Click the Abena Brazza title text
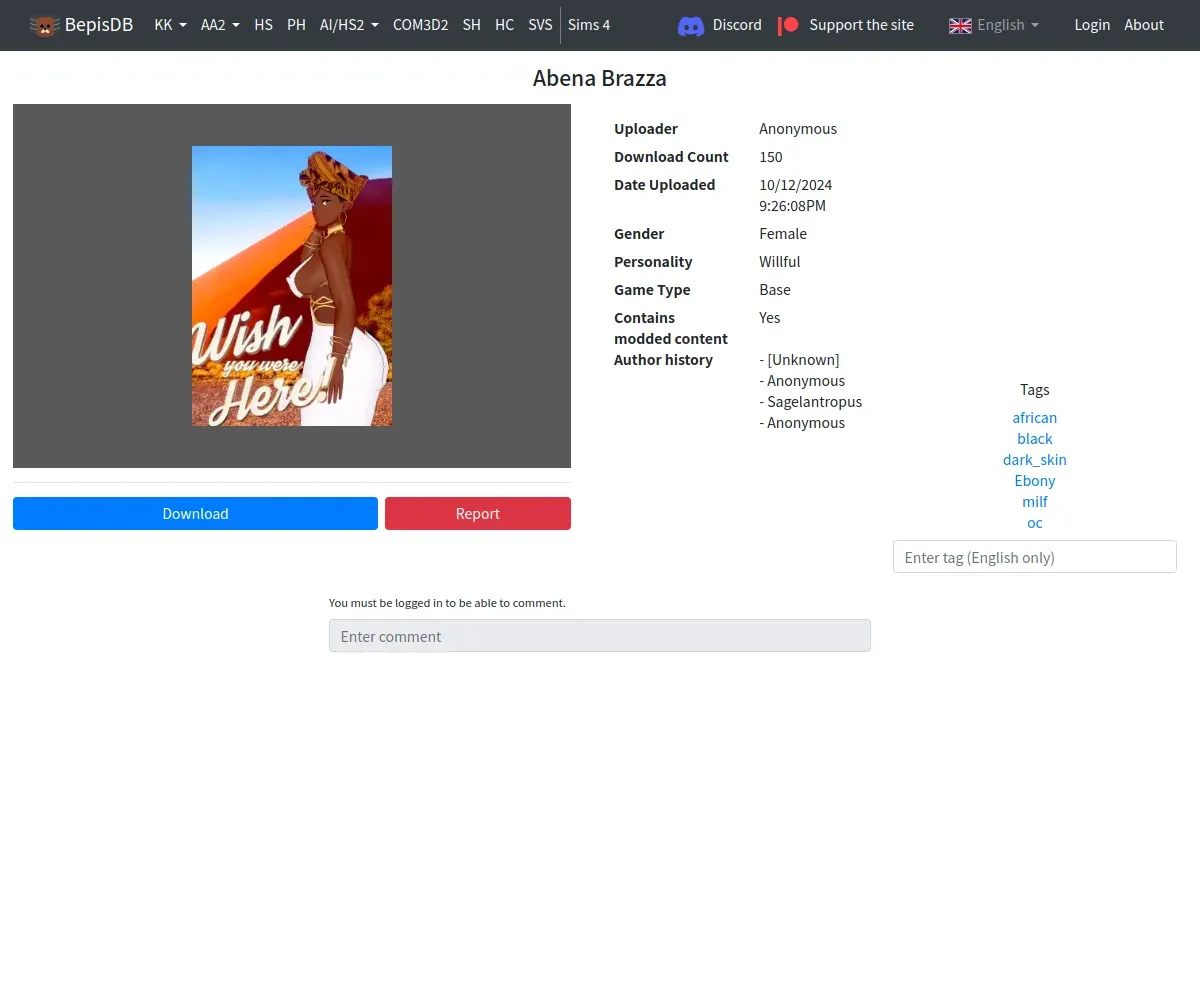The width and height of the screenshot is (1200, 1000). 600,78
